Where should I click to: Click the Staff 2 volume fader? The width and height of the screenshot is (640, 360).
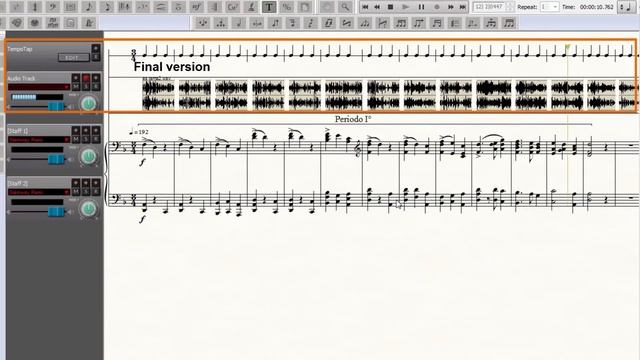tap(56, 211)
